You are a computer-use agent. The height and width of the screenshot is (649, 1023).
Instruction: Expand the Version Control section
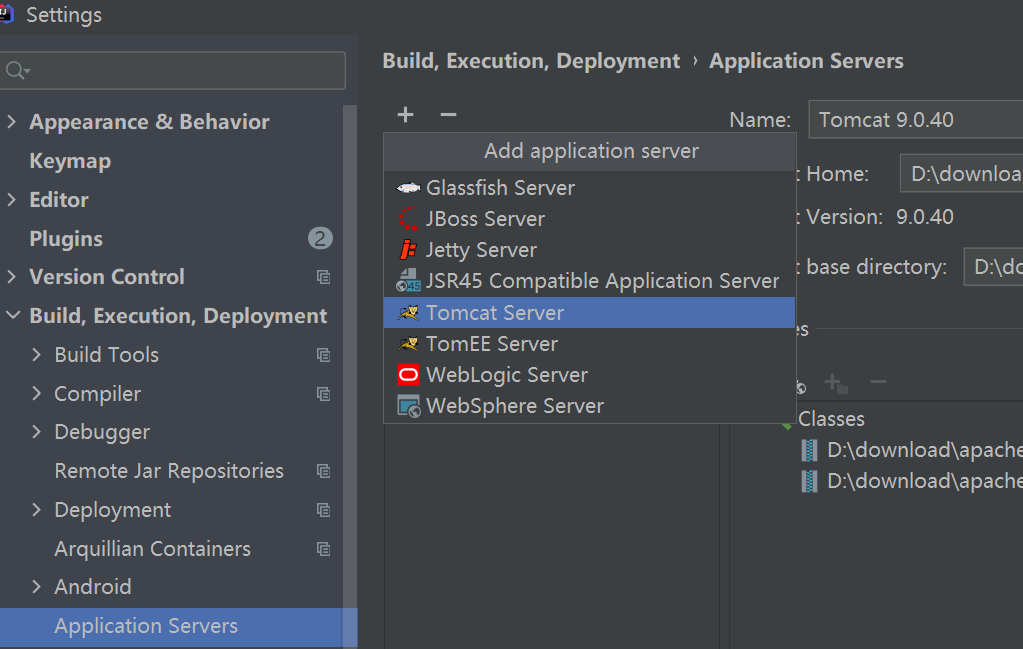(12, 277)
